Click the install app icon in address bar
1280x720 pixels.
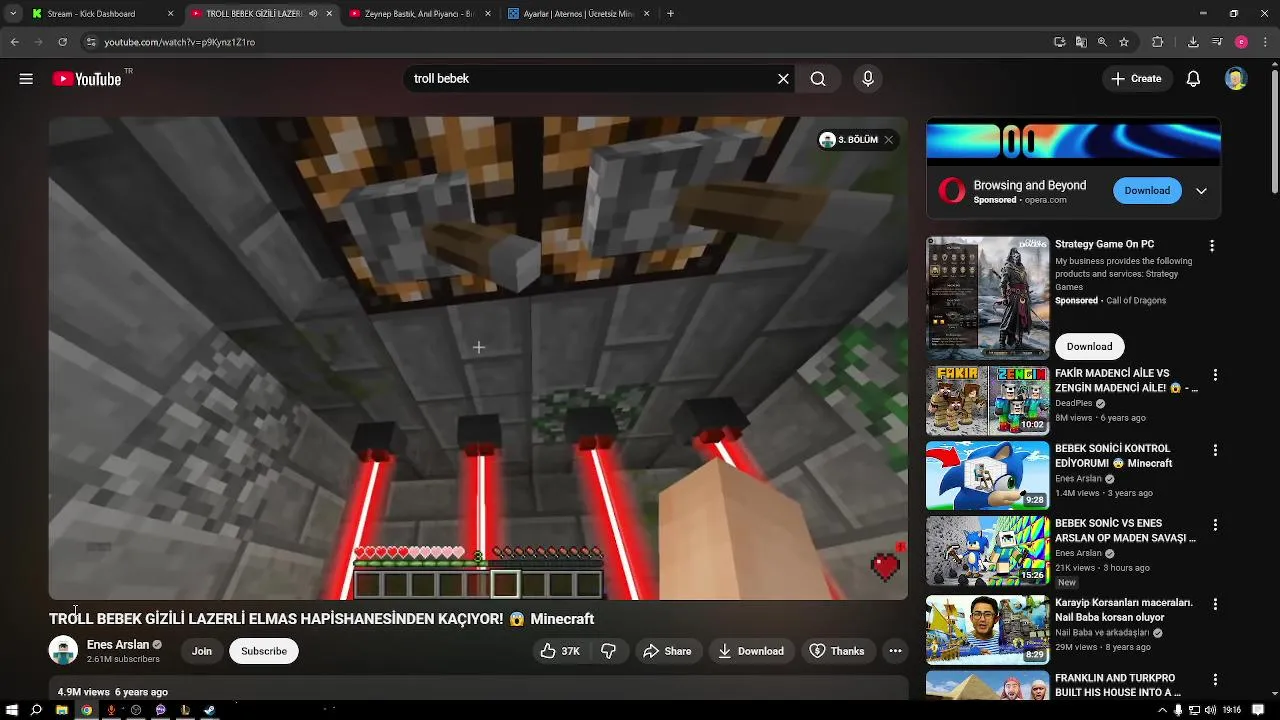click(1060, 42)
